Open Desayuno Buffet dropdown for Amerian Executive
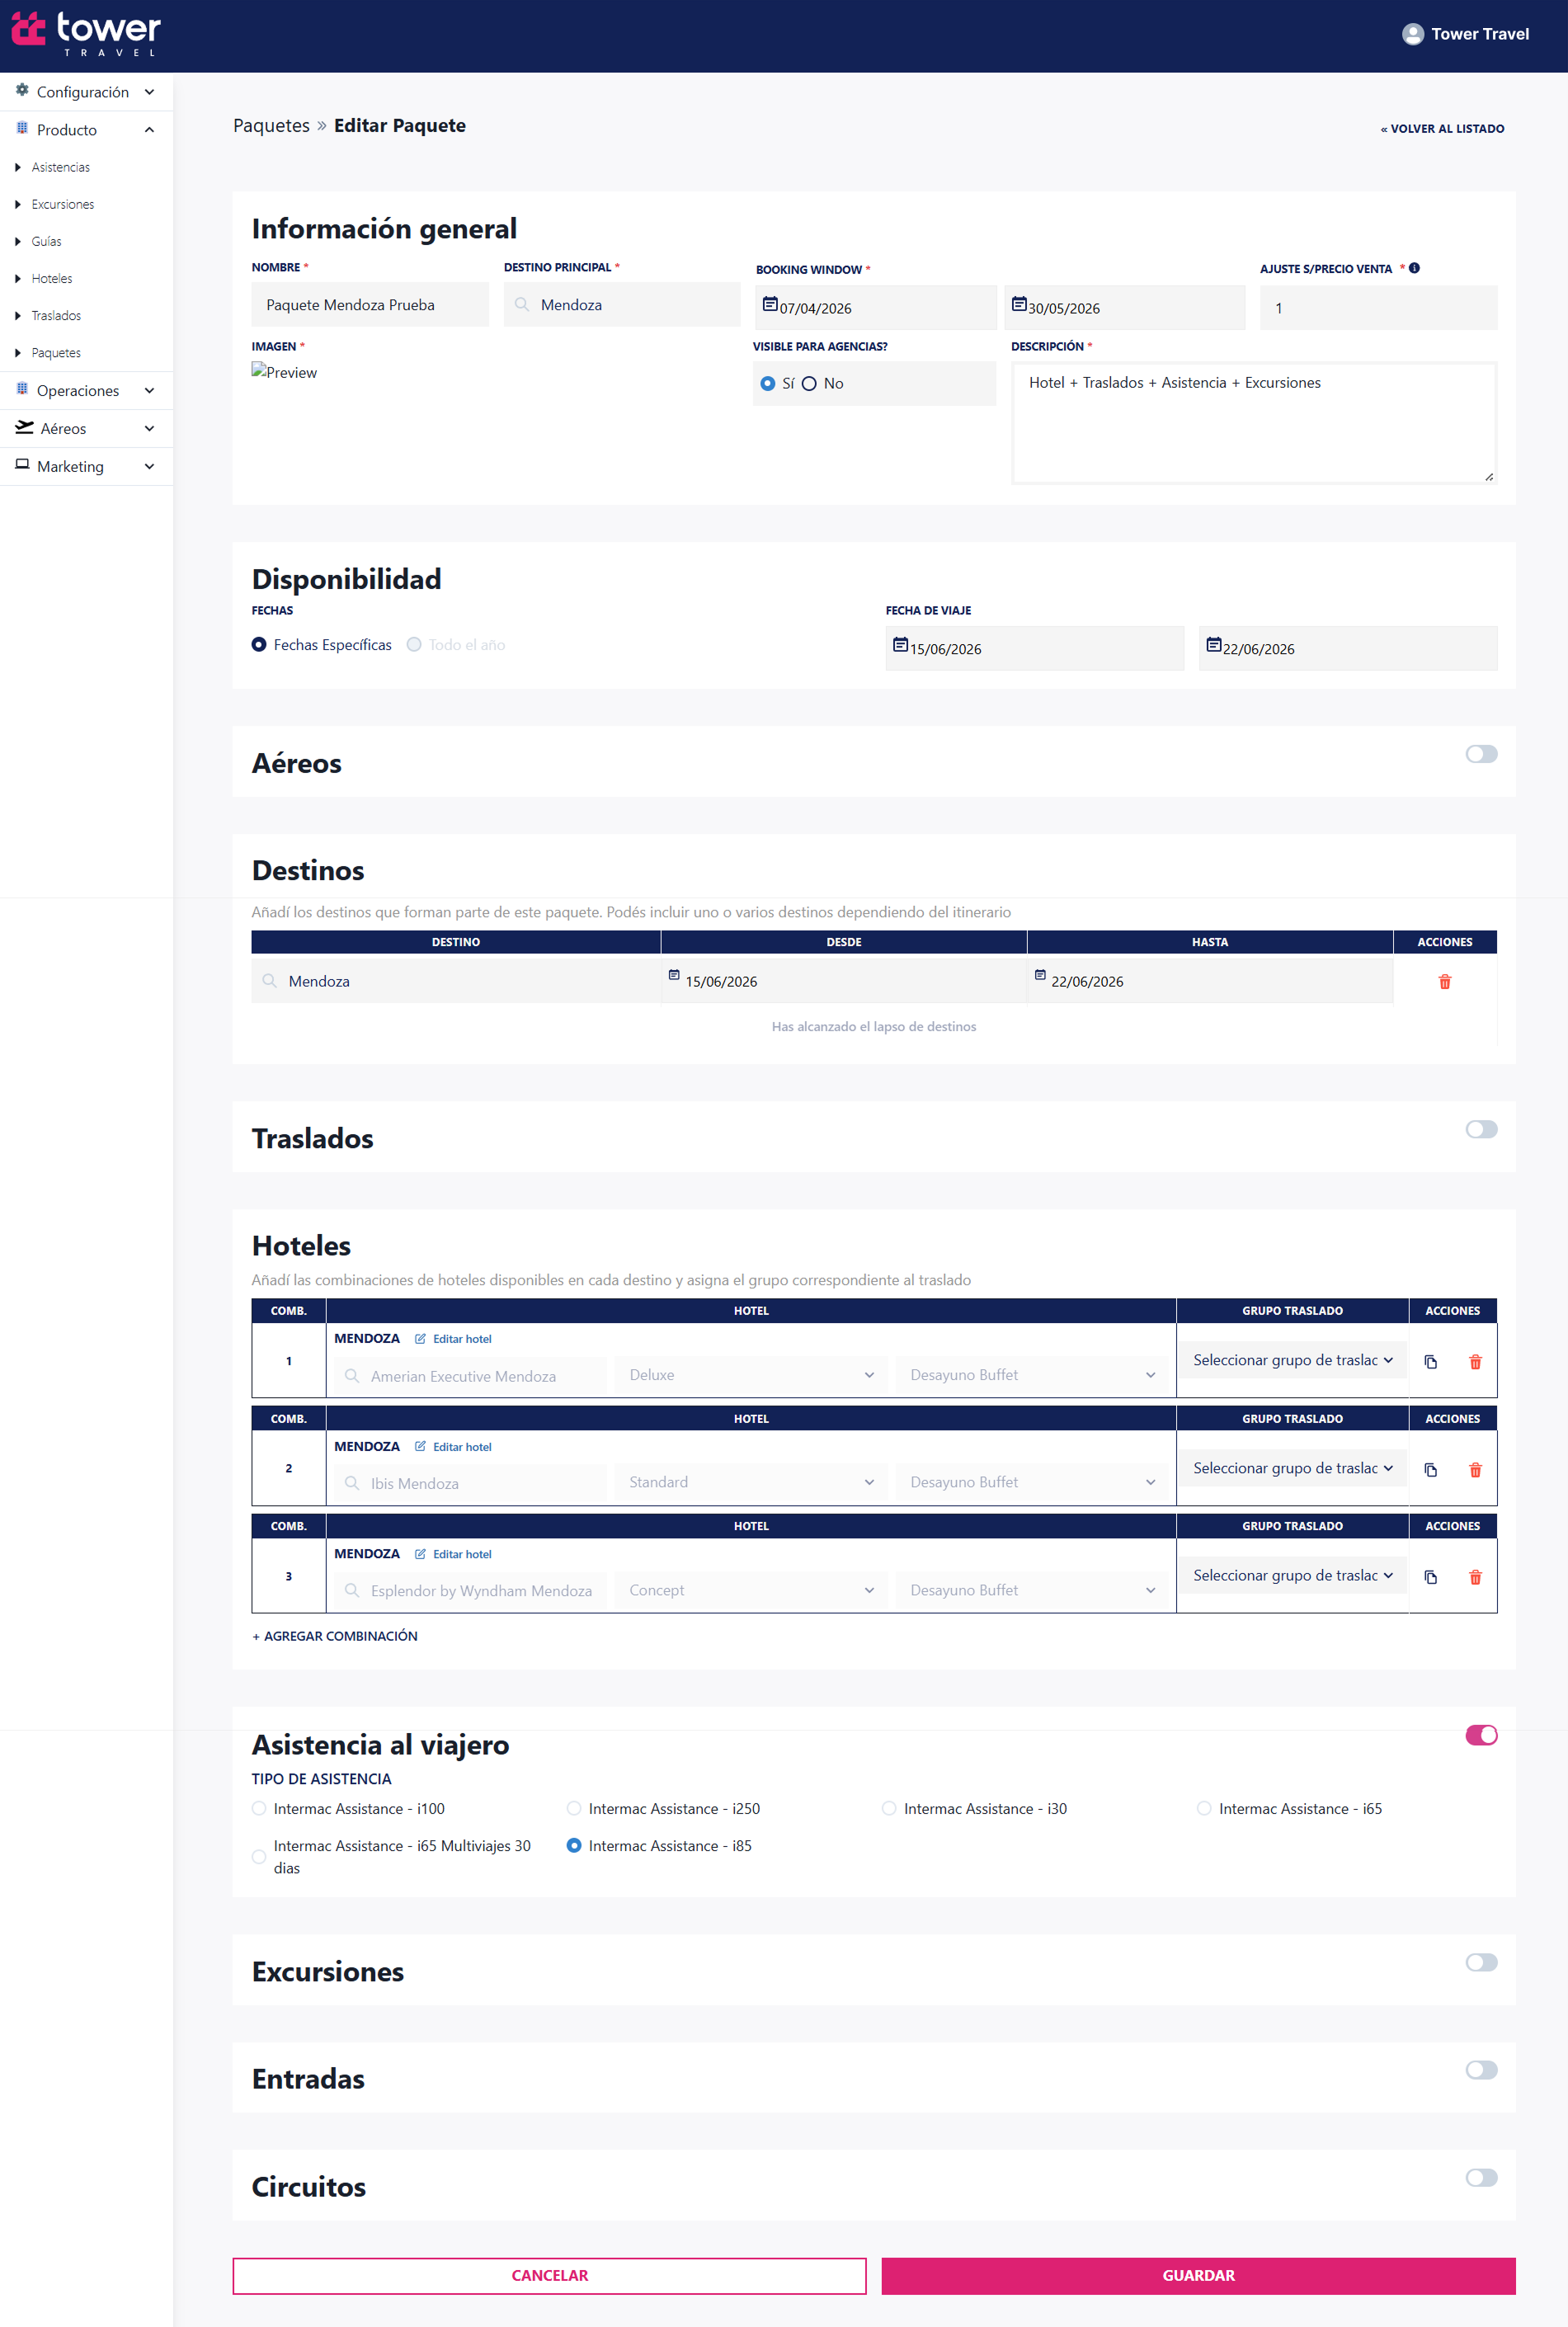The image size is (1568, 2327). [x=1032, y=1375]
